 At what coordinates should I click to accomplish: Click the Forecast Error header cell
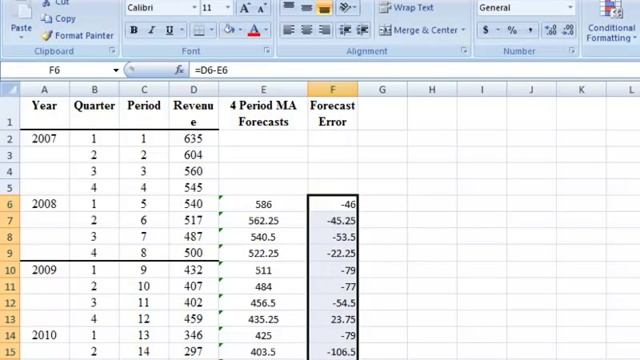click(333, 113)
